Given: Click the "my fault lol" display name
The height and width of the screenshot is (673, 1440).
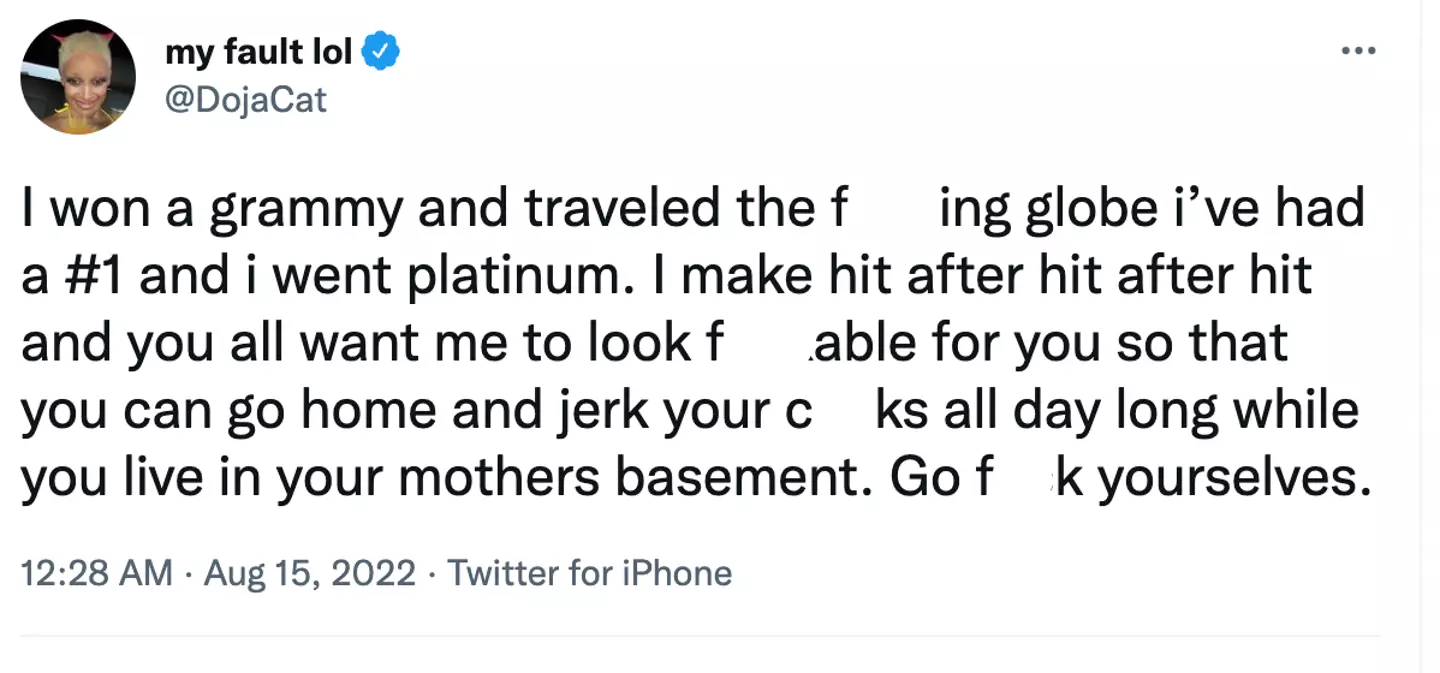Looking at the screenshot, I should 258,52.
